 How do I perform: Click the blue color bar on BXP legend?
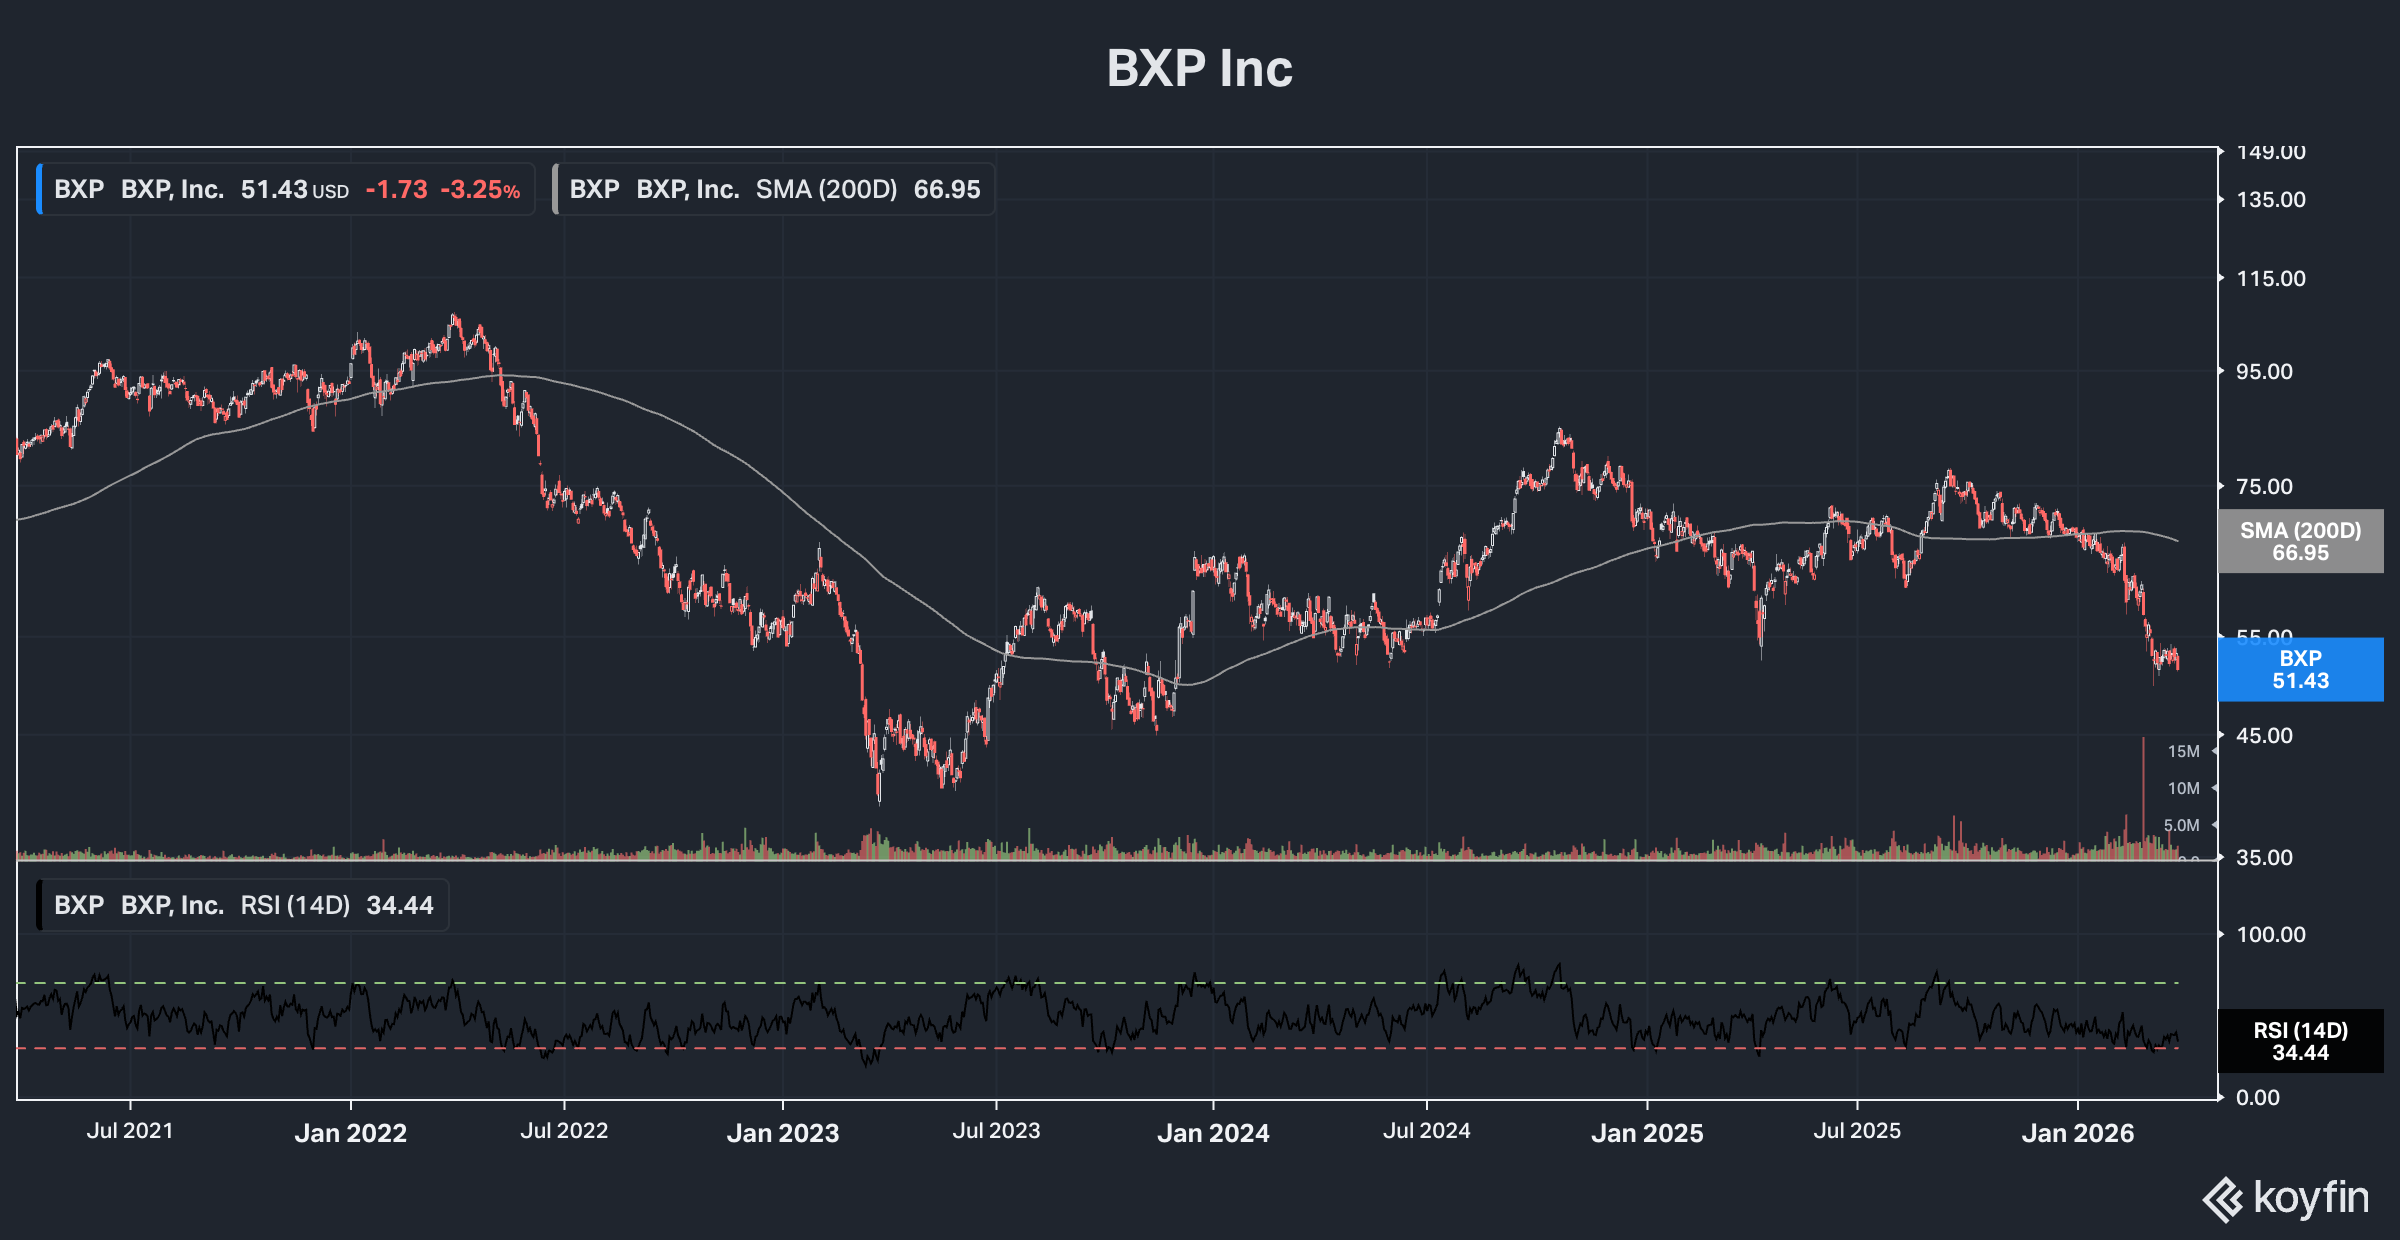pyautogui.click(x=39, y=190)
